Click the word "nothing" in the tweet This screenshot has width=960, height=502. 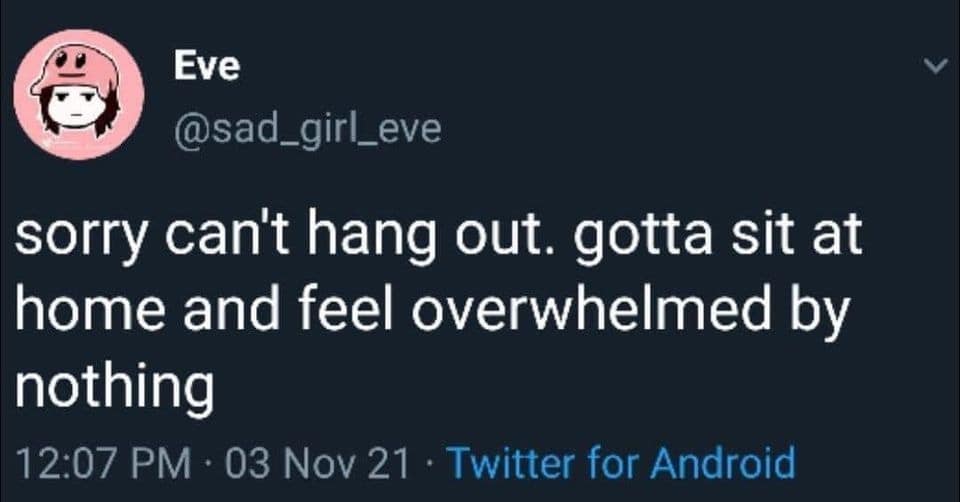(x=114, y=386)
